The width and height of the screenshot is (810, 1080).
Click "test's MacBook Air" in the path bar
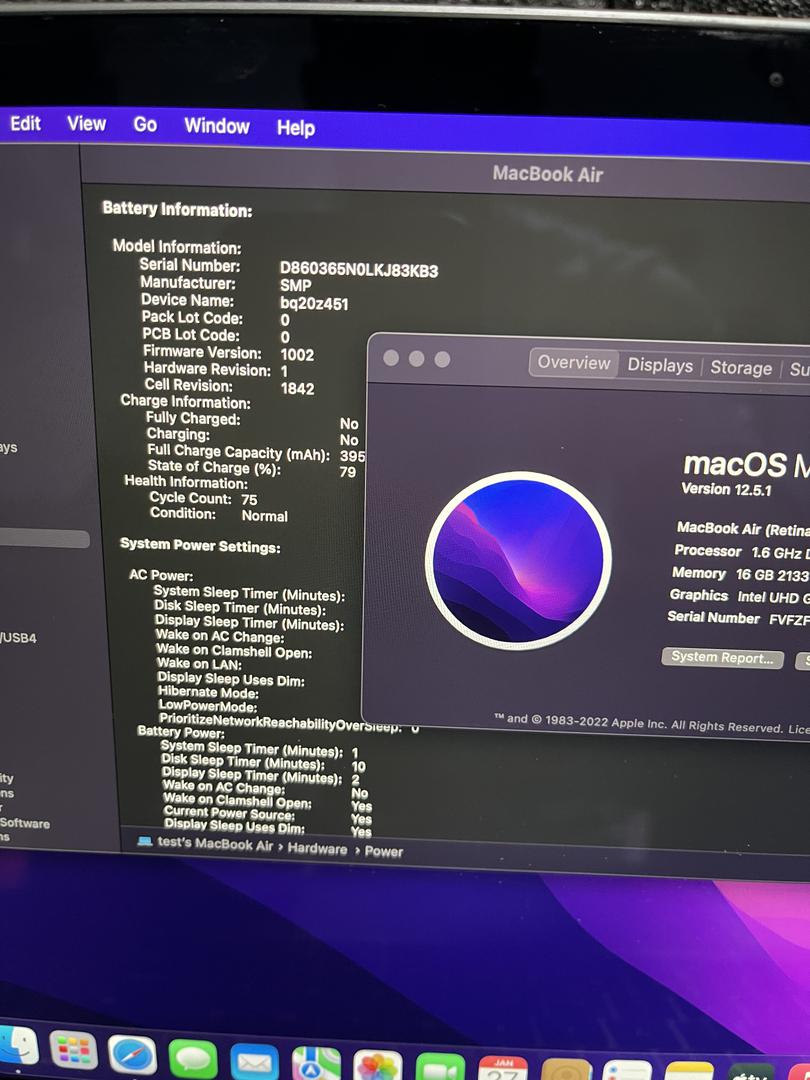click(x=215, y=844)
